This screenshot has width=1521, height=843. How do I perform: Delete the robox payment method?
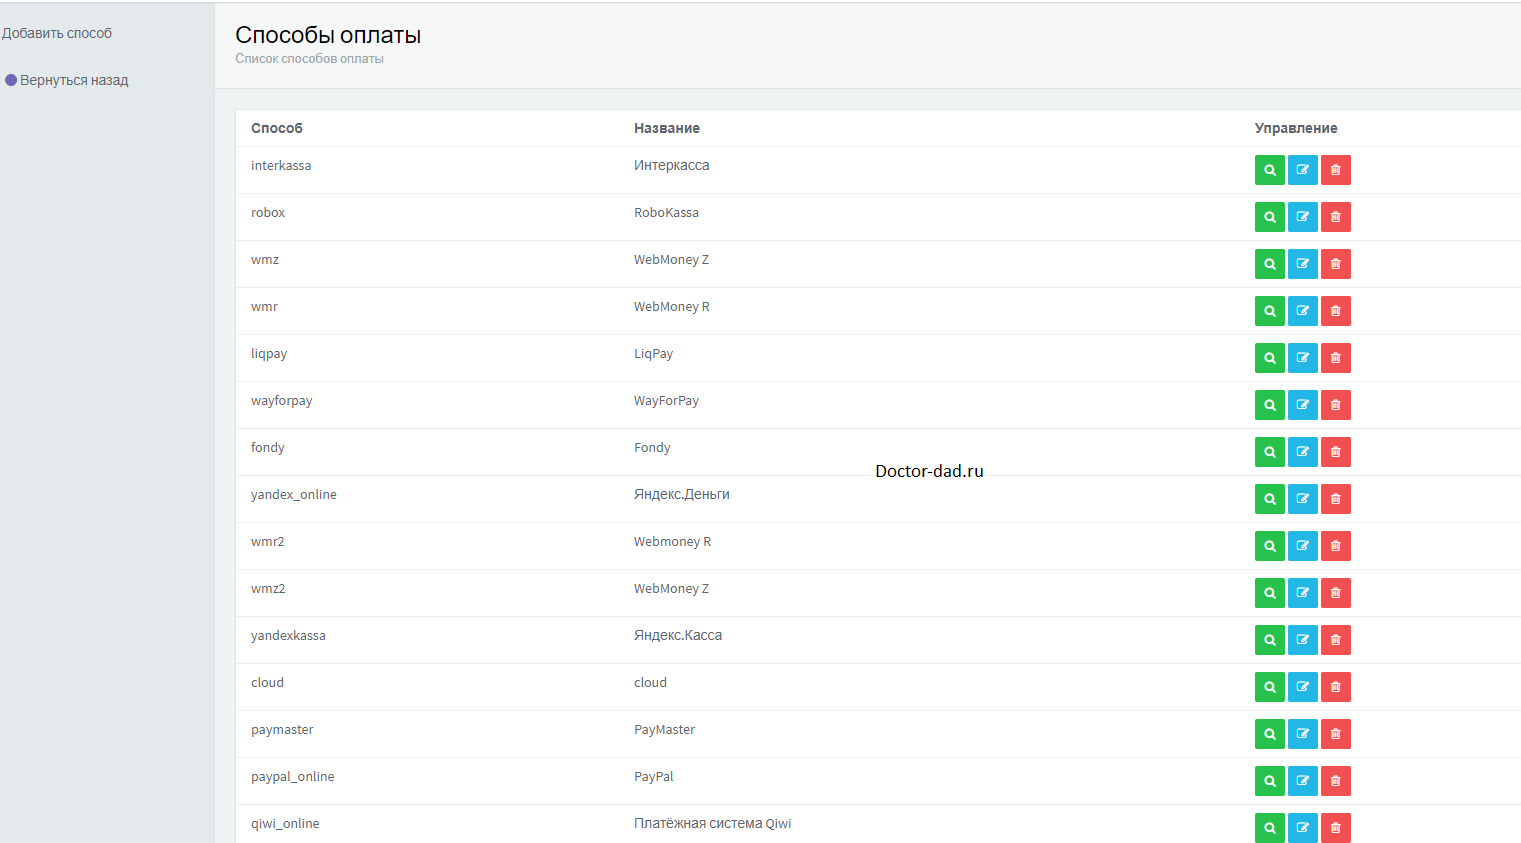tap(1336, 217)
